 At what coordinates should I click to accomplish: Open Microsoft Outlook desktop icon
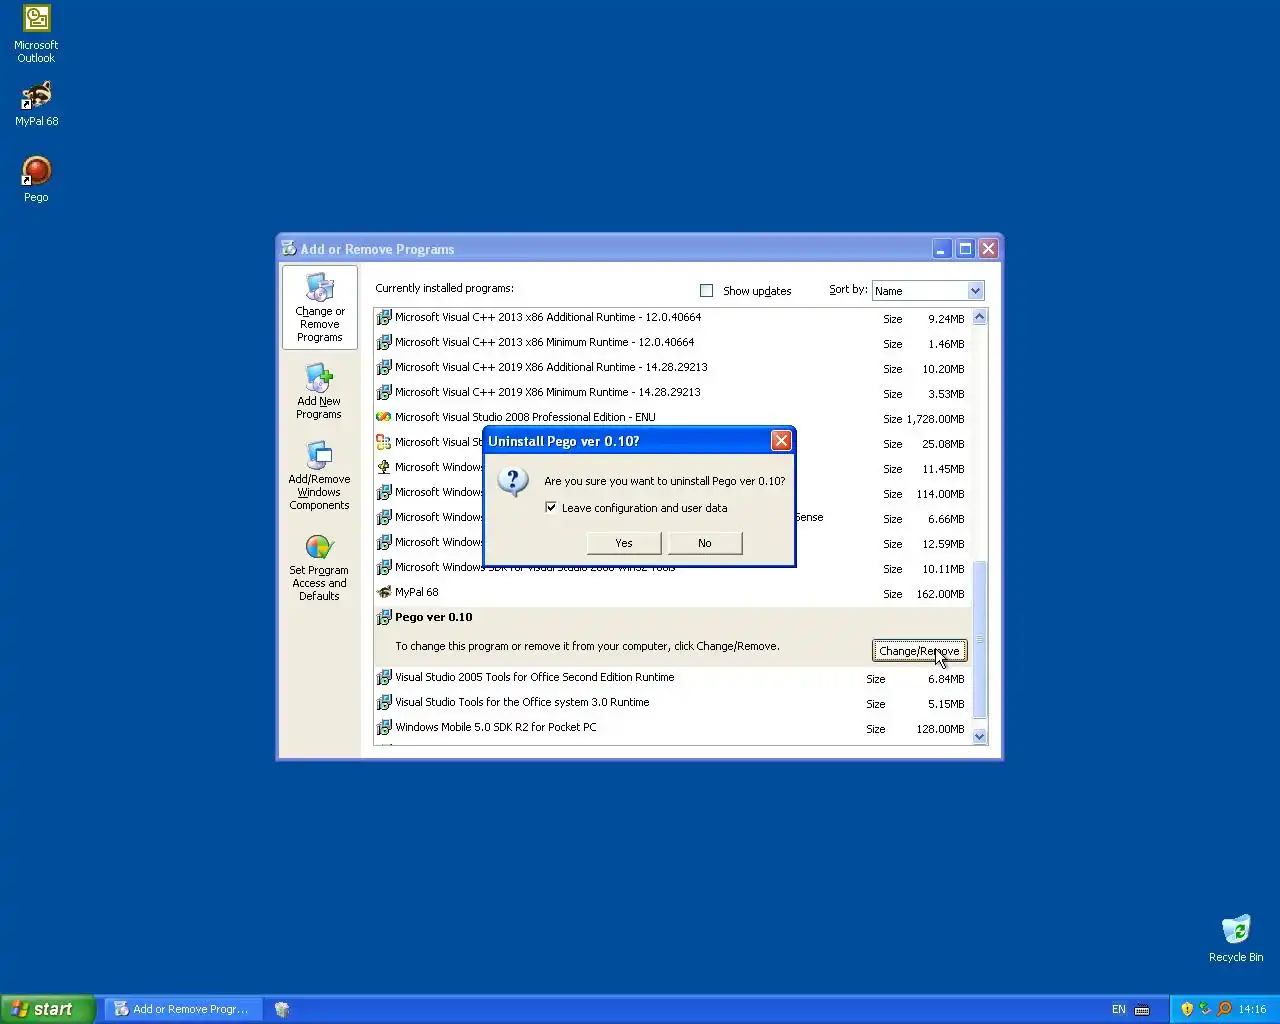(x=36, y=34)
